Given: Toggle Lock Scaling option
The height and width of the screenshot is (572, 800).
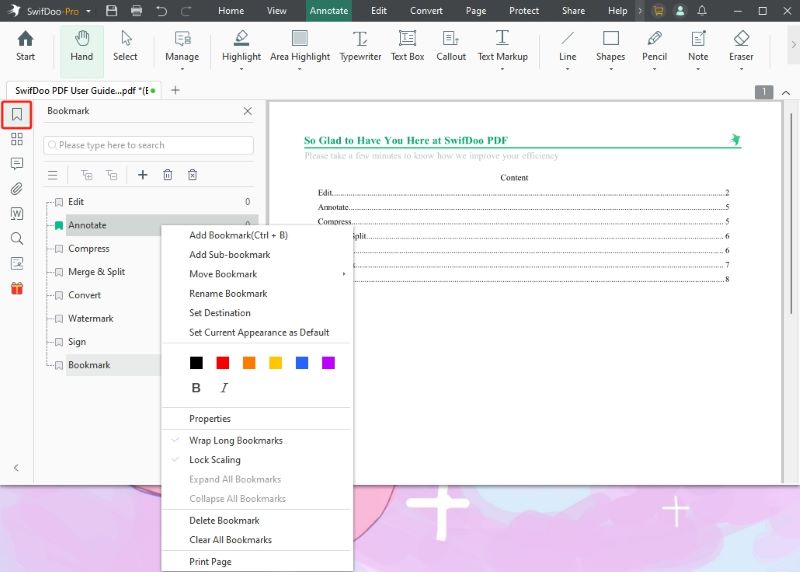Looking at the screenshot, I should pyautogui.click(x=215, y=460).
